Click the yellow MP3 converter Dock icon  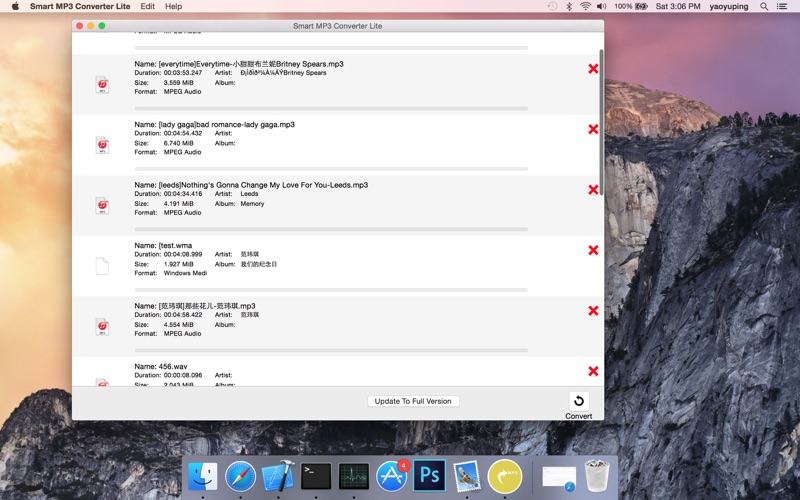[x=505, y=477]
